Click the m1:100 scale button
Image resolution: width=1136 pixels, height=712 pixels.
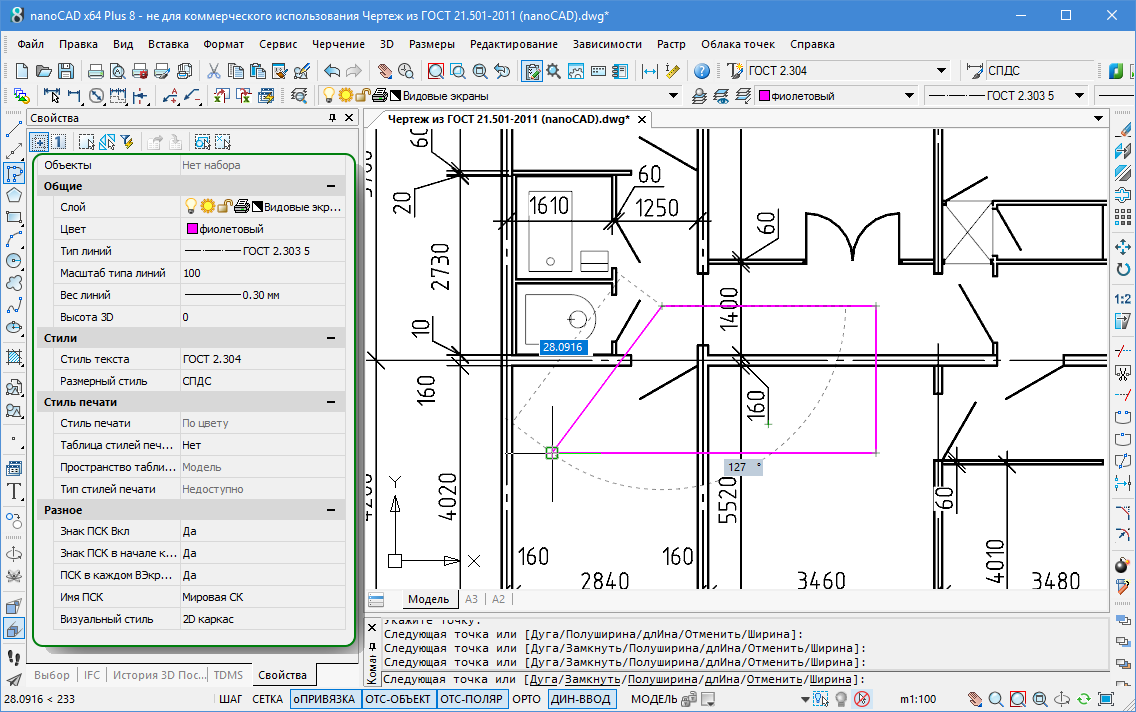(918, 699)
